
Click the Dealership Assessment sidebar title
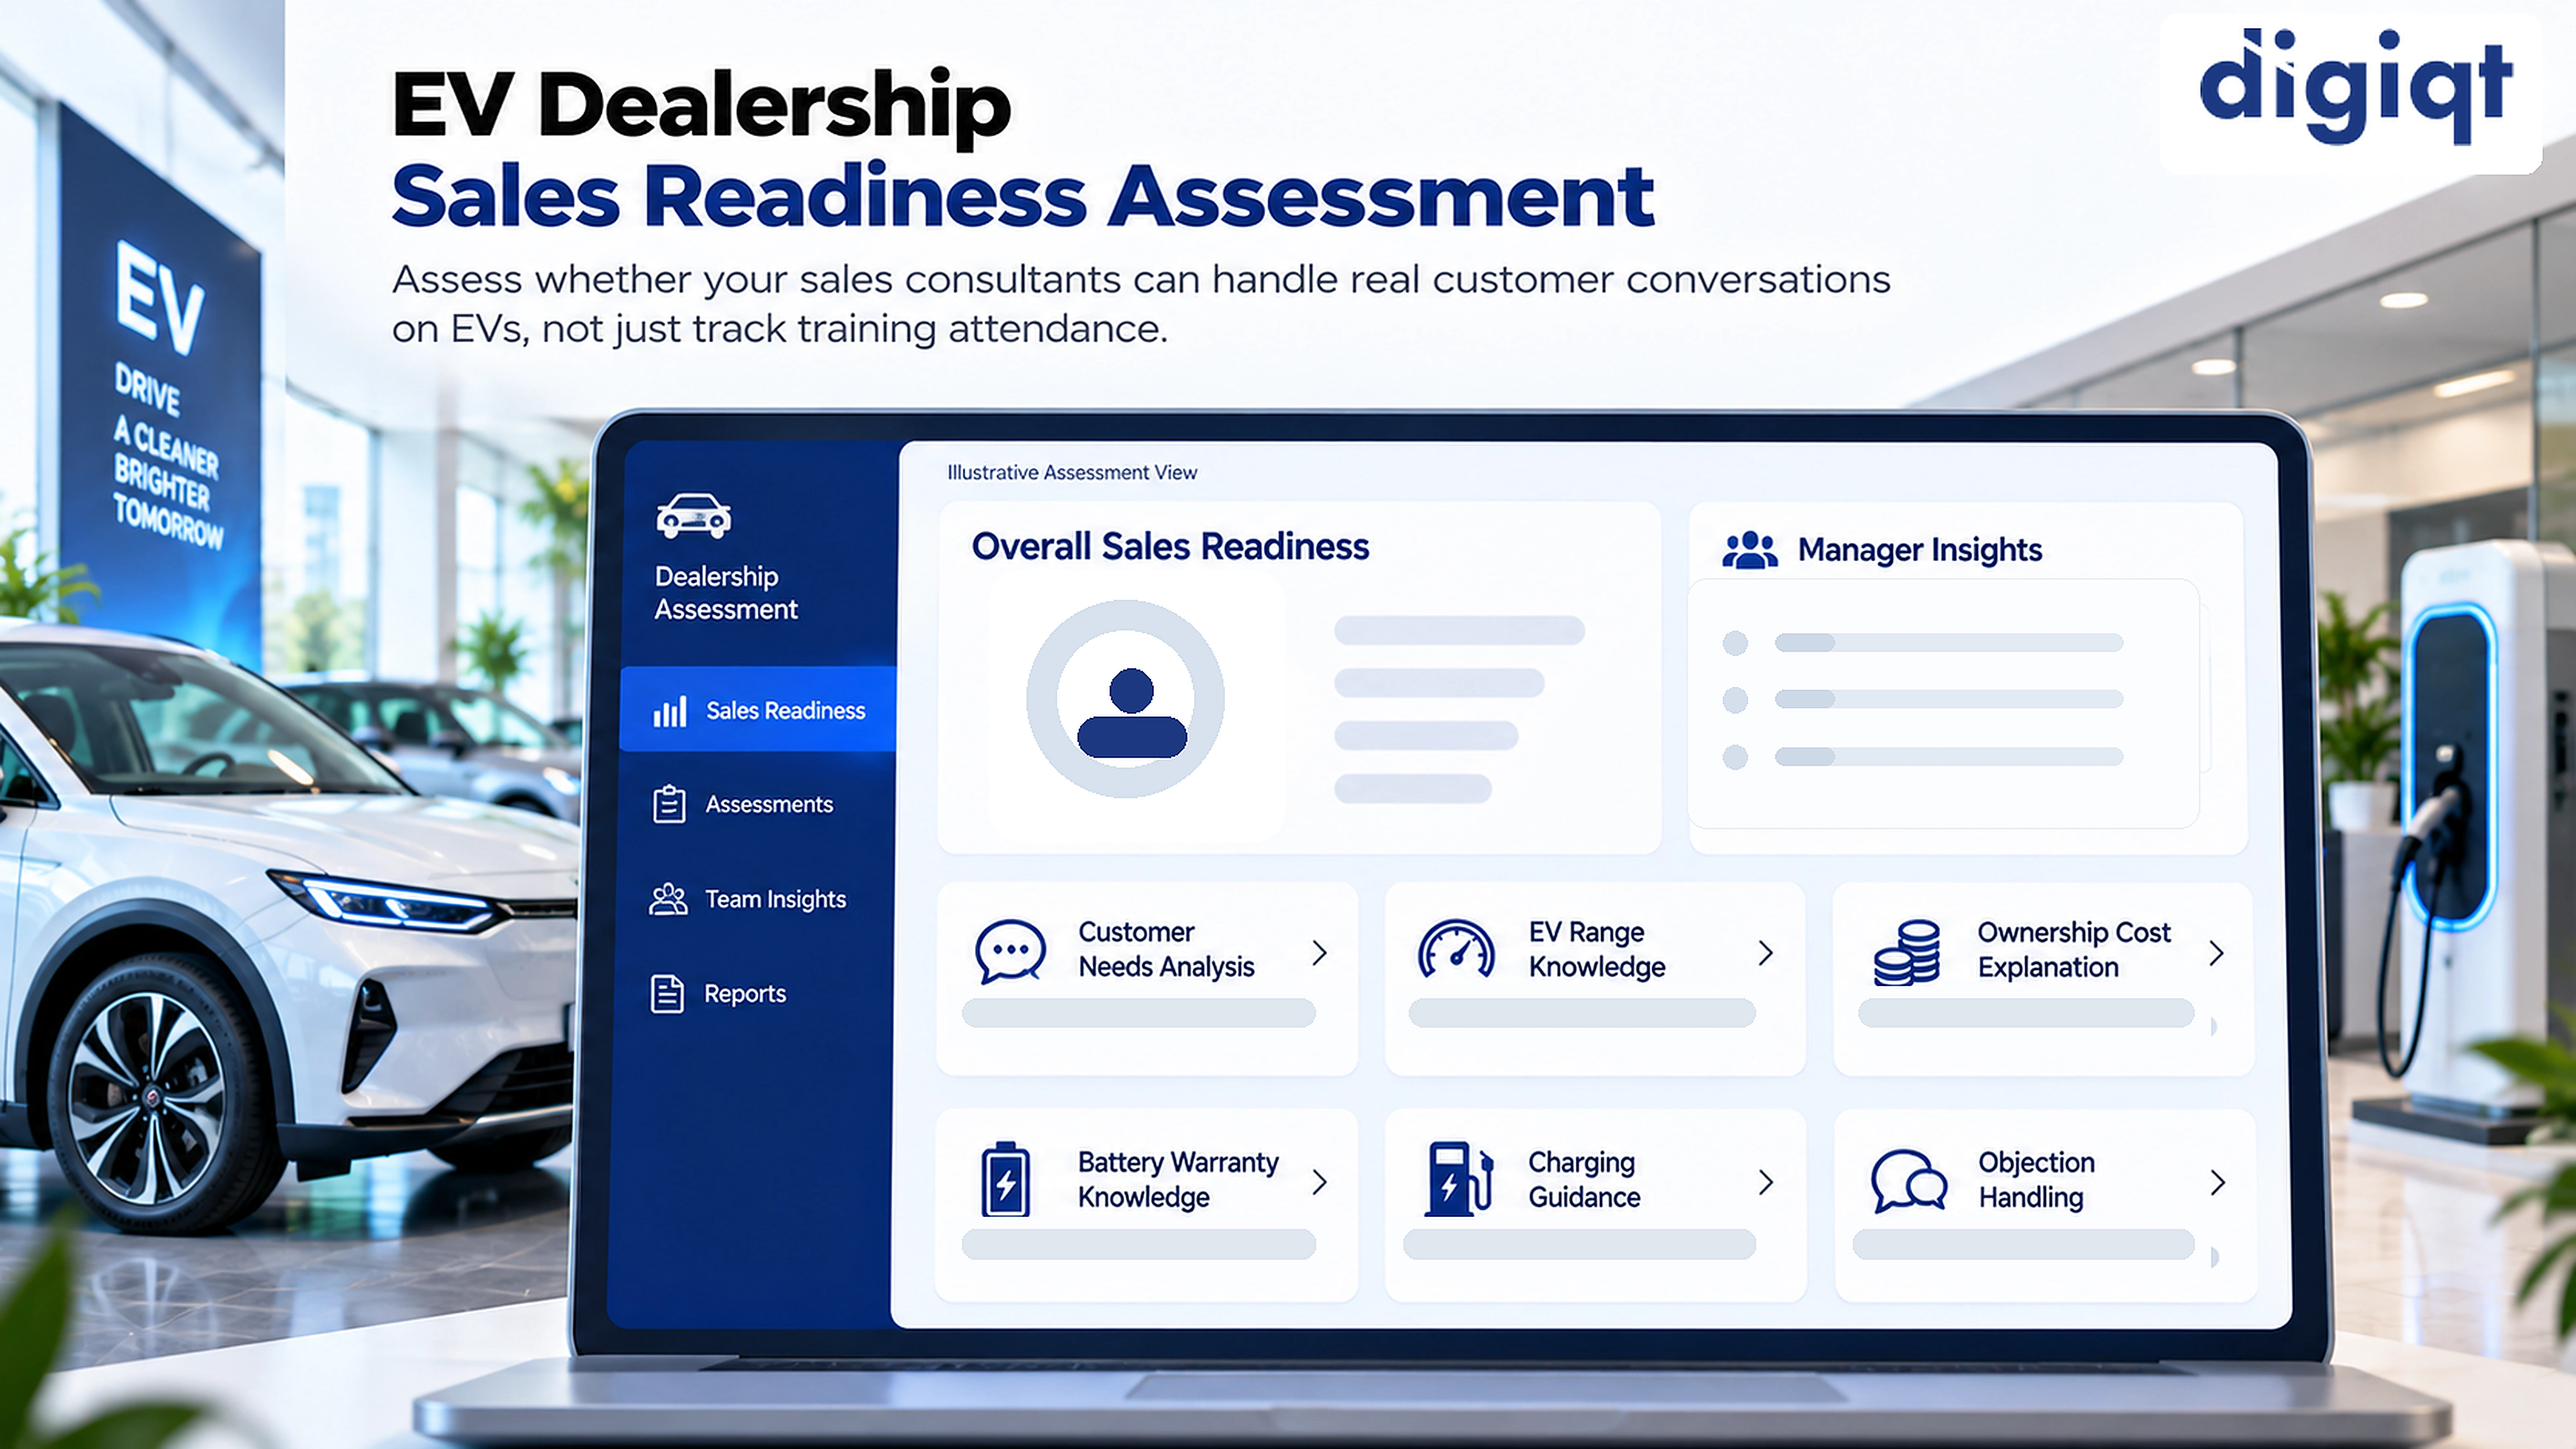click(x=726, y=593)
